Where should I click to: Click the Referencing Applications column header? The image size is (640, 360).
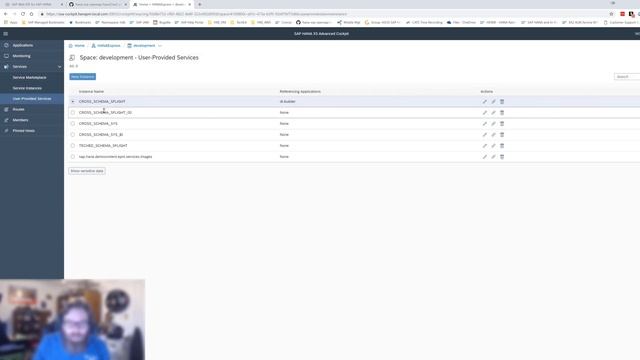coord(300,92)
